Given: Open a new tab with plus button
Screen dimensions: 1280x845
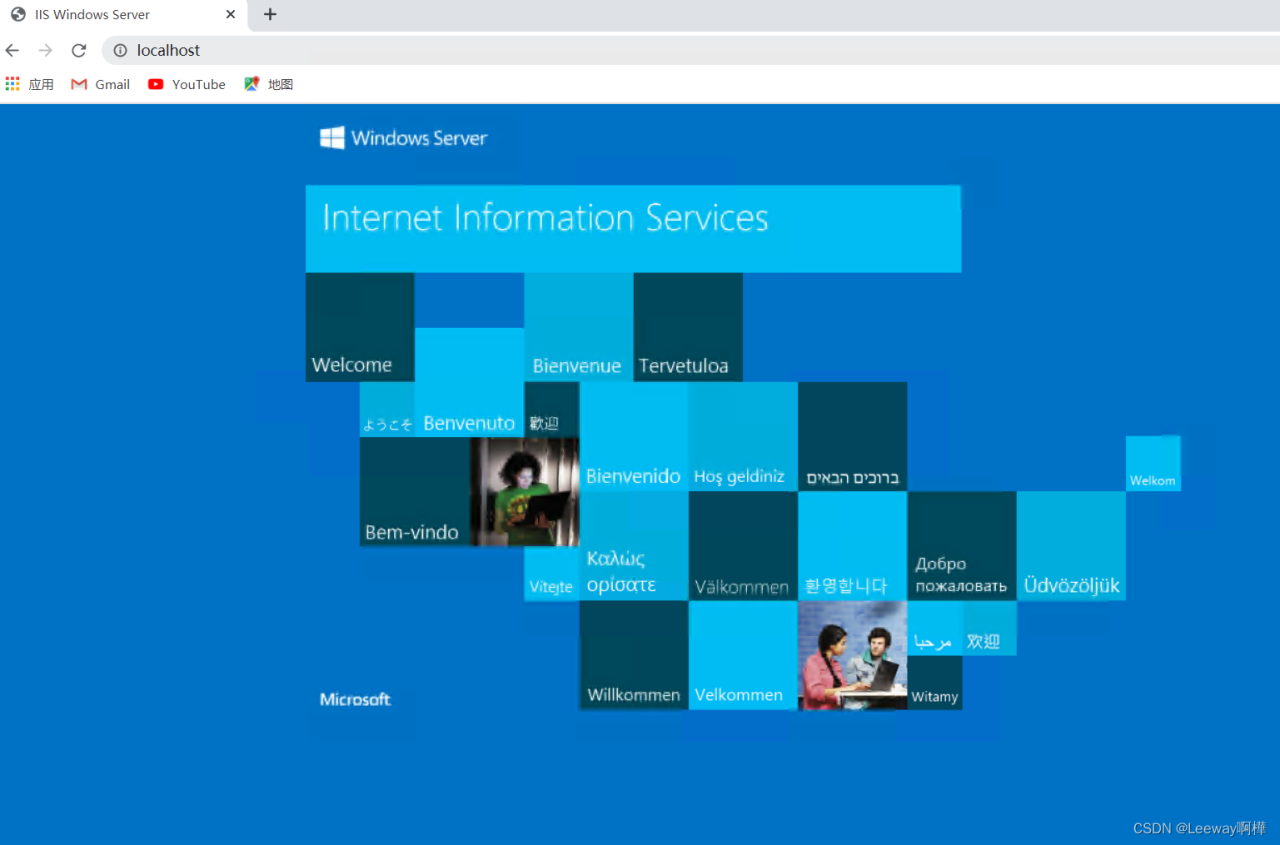Looking at the screenshot, I should [270, 14].
